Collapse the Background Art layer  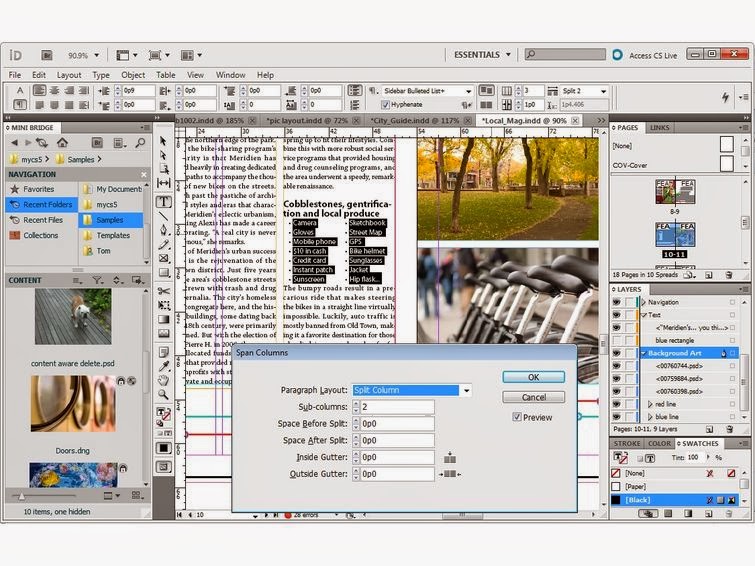point(644,353)
